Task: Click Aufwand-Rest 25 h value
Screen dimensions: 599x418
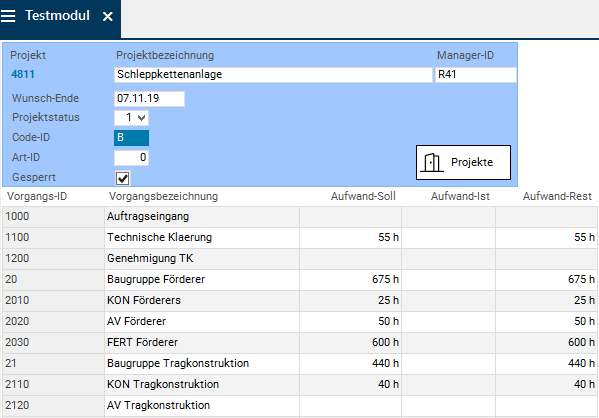Action: tap(546, 301)
